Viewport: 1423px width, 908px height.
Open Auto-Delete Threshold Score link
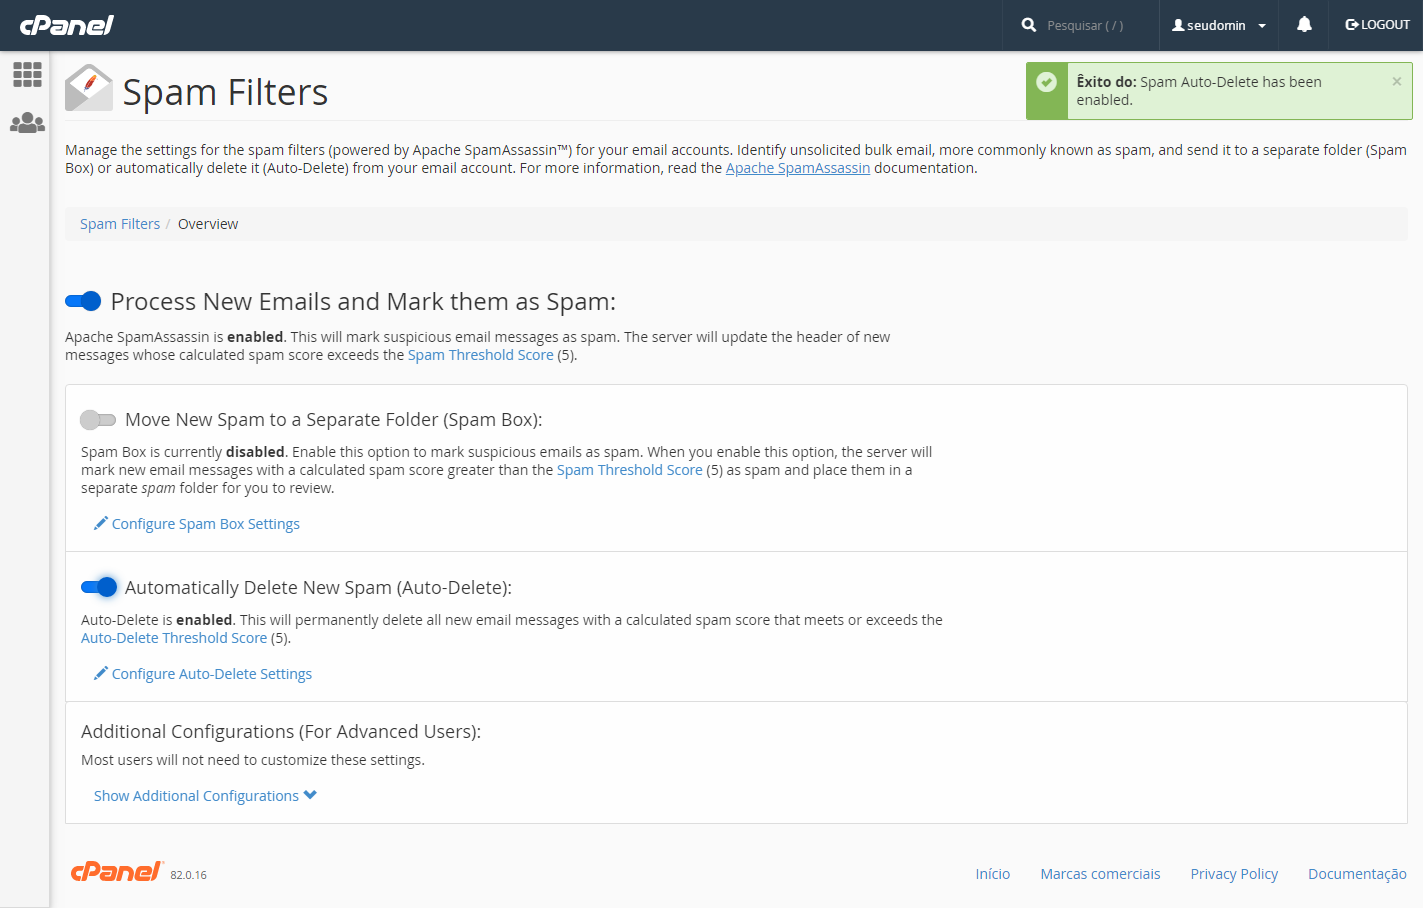[174, 638]
